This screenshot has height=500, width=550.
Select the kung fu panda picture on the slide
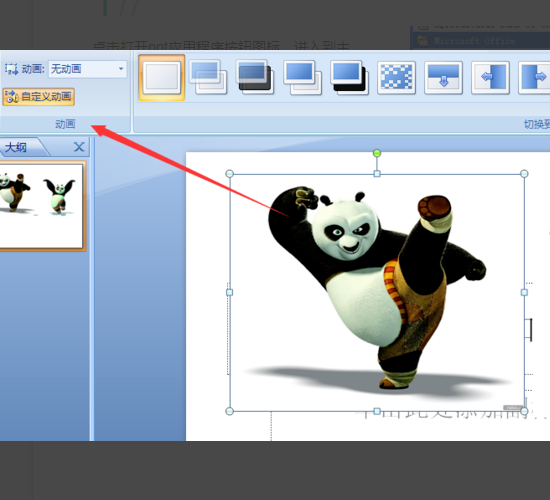pos(377,292)
